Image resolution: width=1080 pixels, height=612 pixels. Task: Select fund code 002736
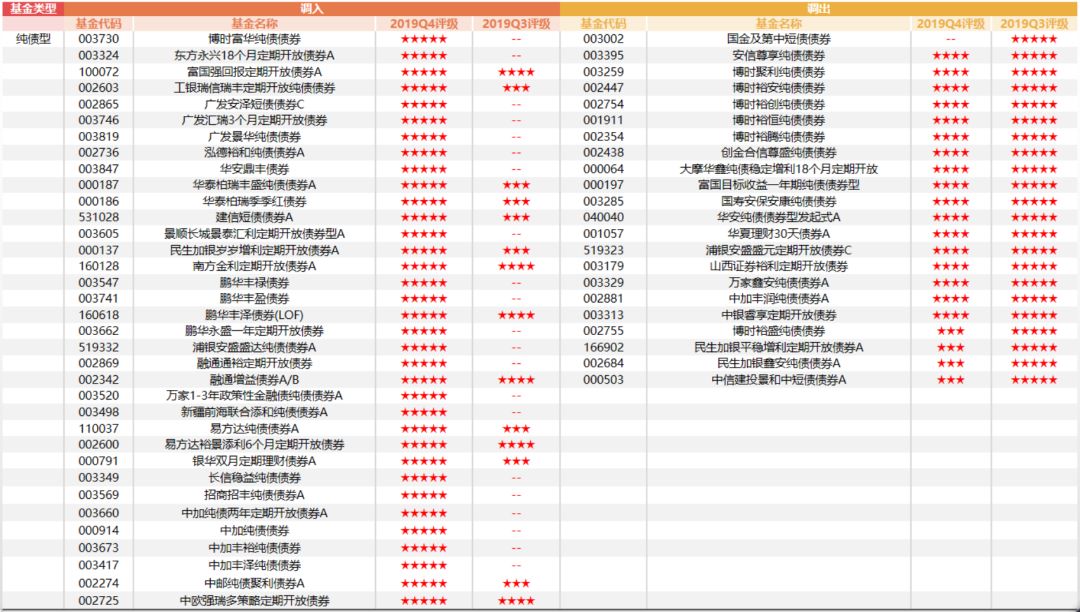98,153
